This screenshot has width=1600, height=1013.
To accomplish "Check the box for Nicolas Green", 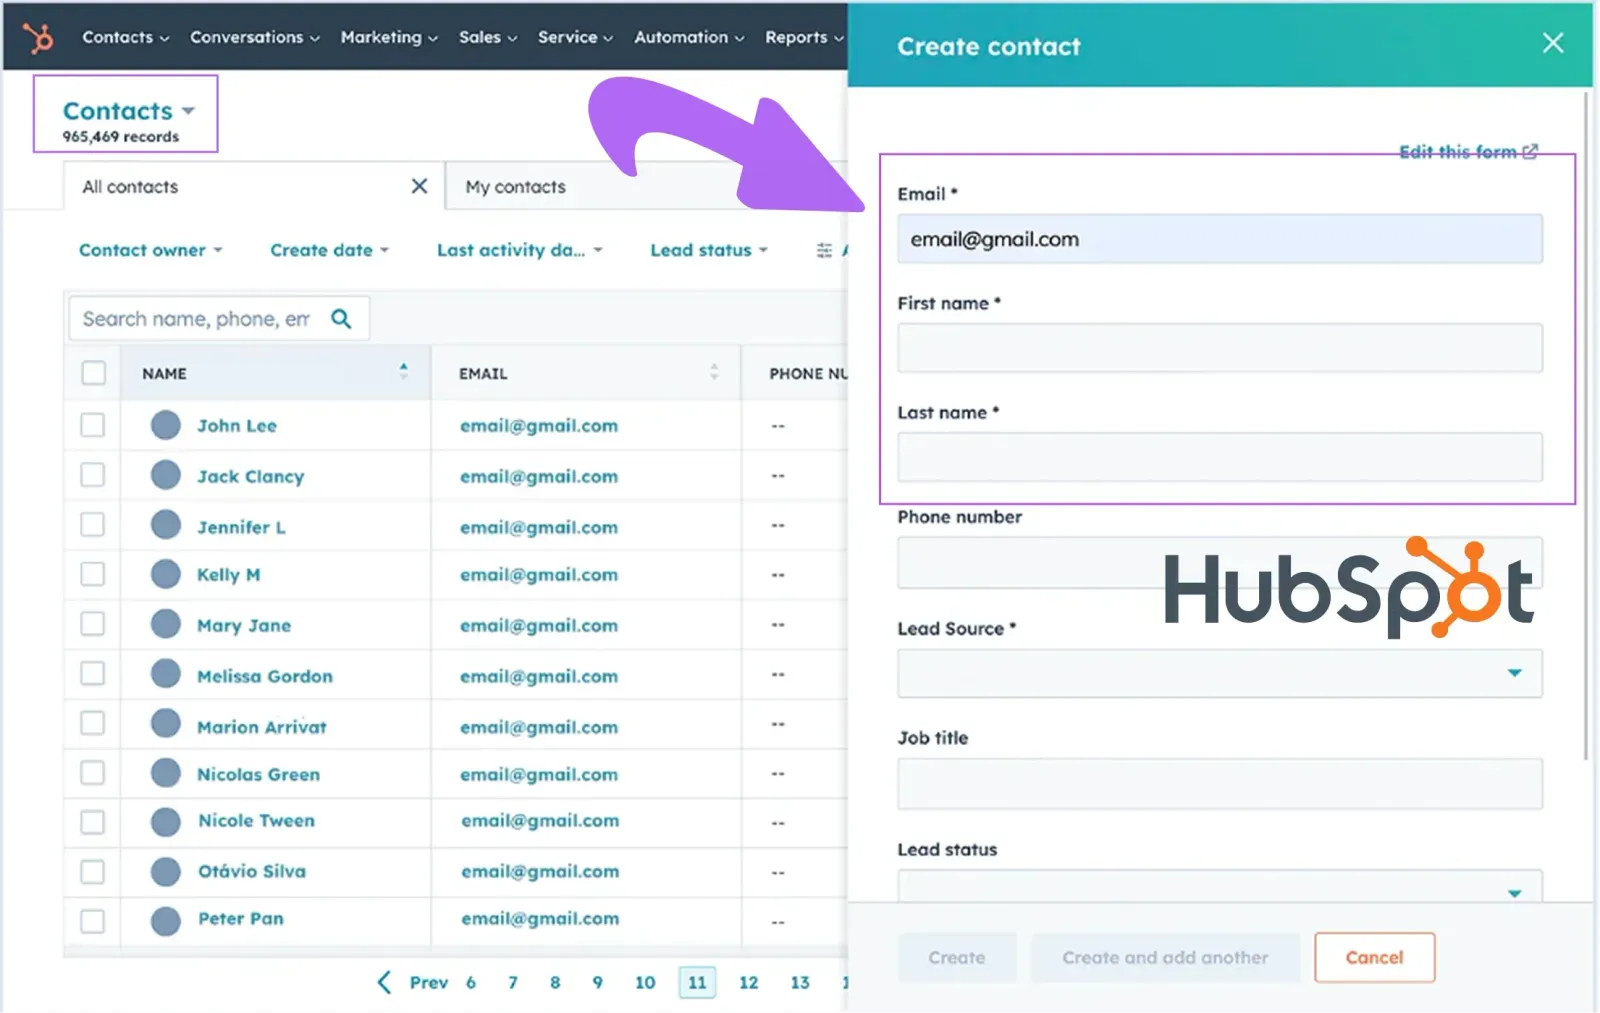I will [x=93, y=773].
